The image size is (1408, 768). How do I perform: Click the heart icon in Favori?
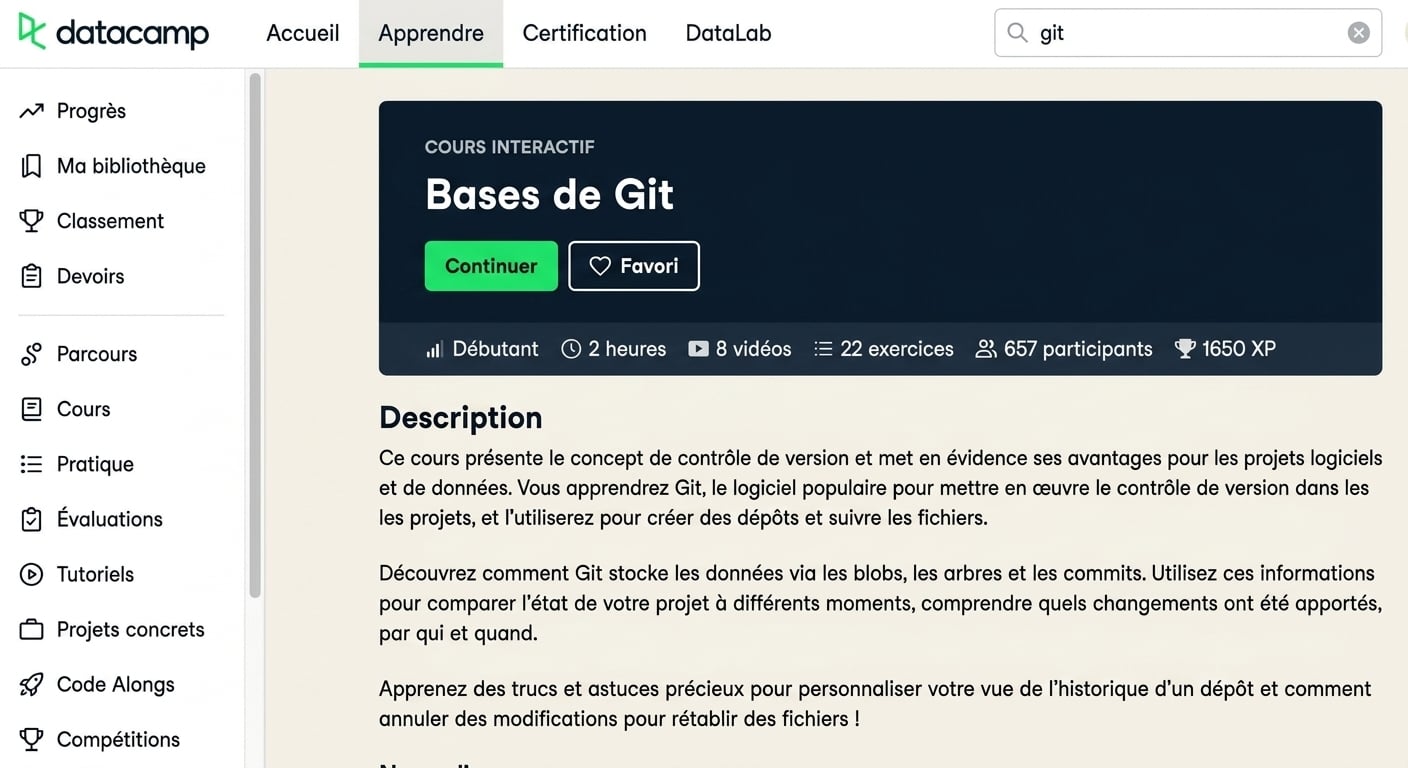(x=600, y=266)
